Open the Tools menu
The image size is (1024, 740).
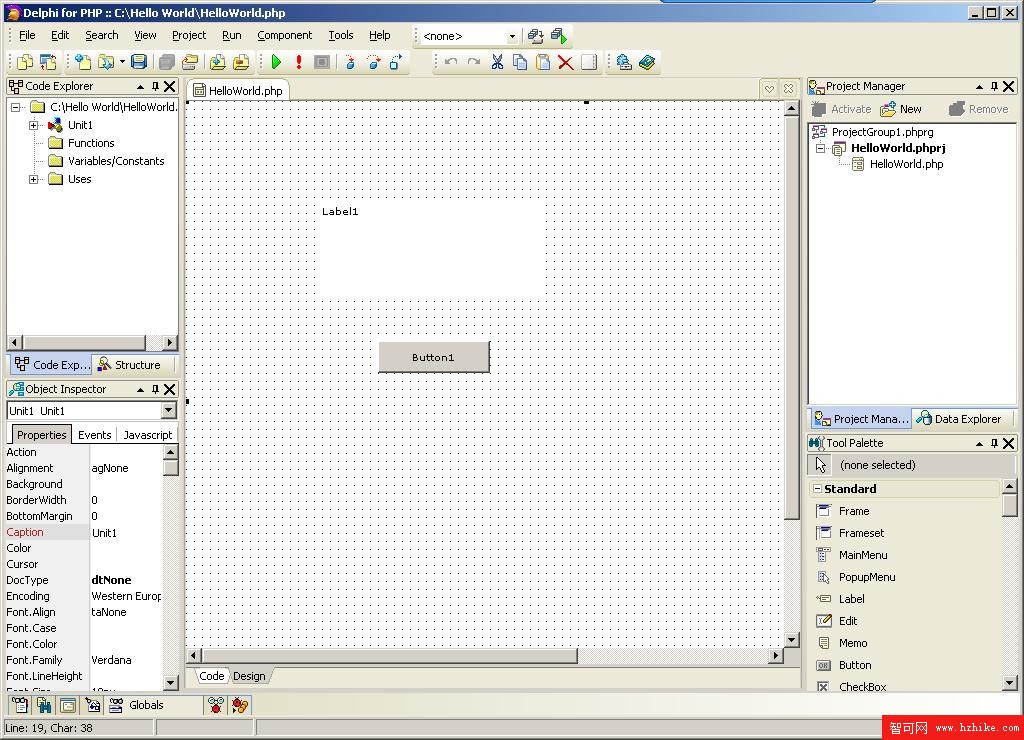pyautogui.click(x=341, y=35)
